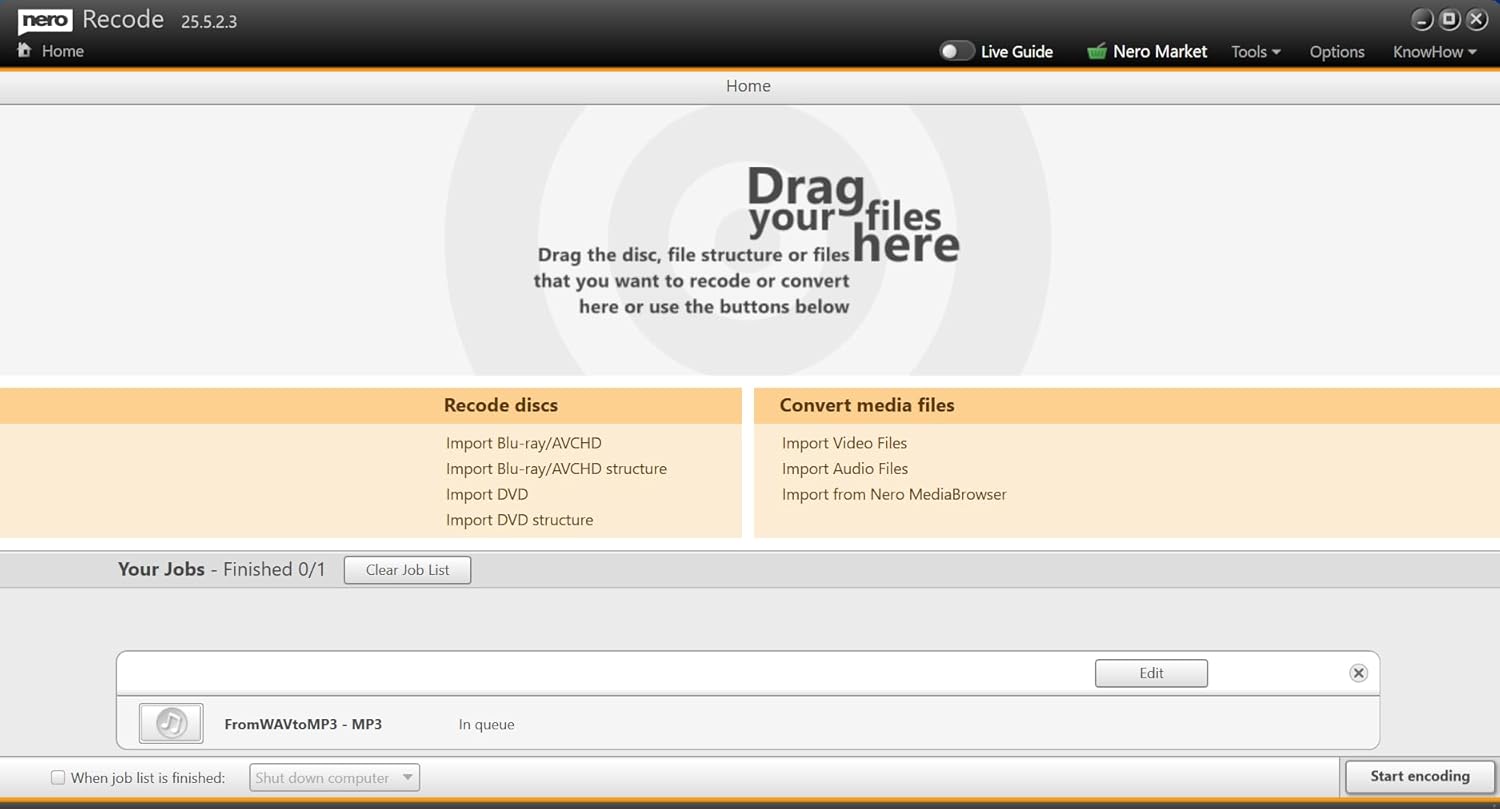Click the music note job thumbnail
Viewport: 1500px width, 809px height.
point(171,723)
